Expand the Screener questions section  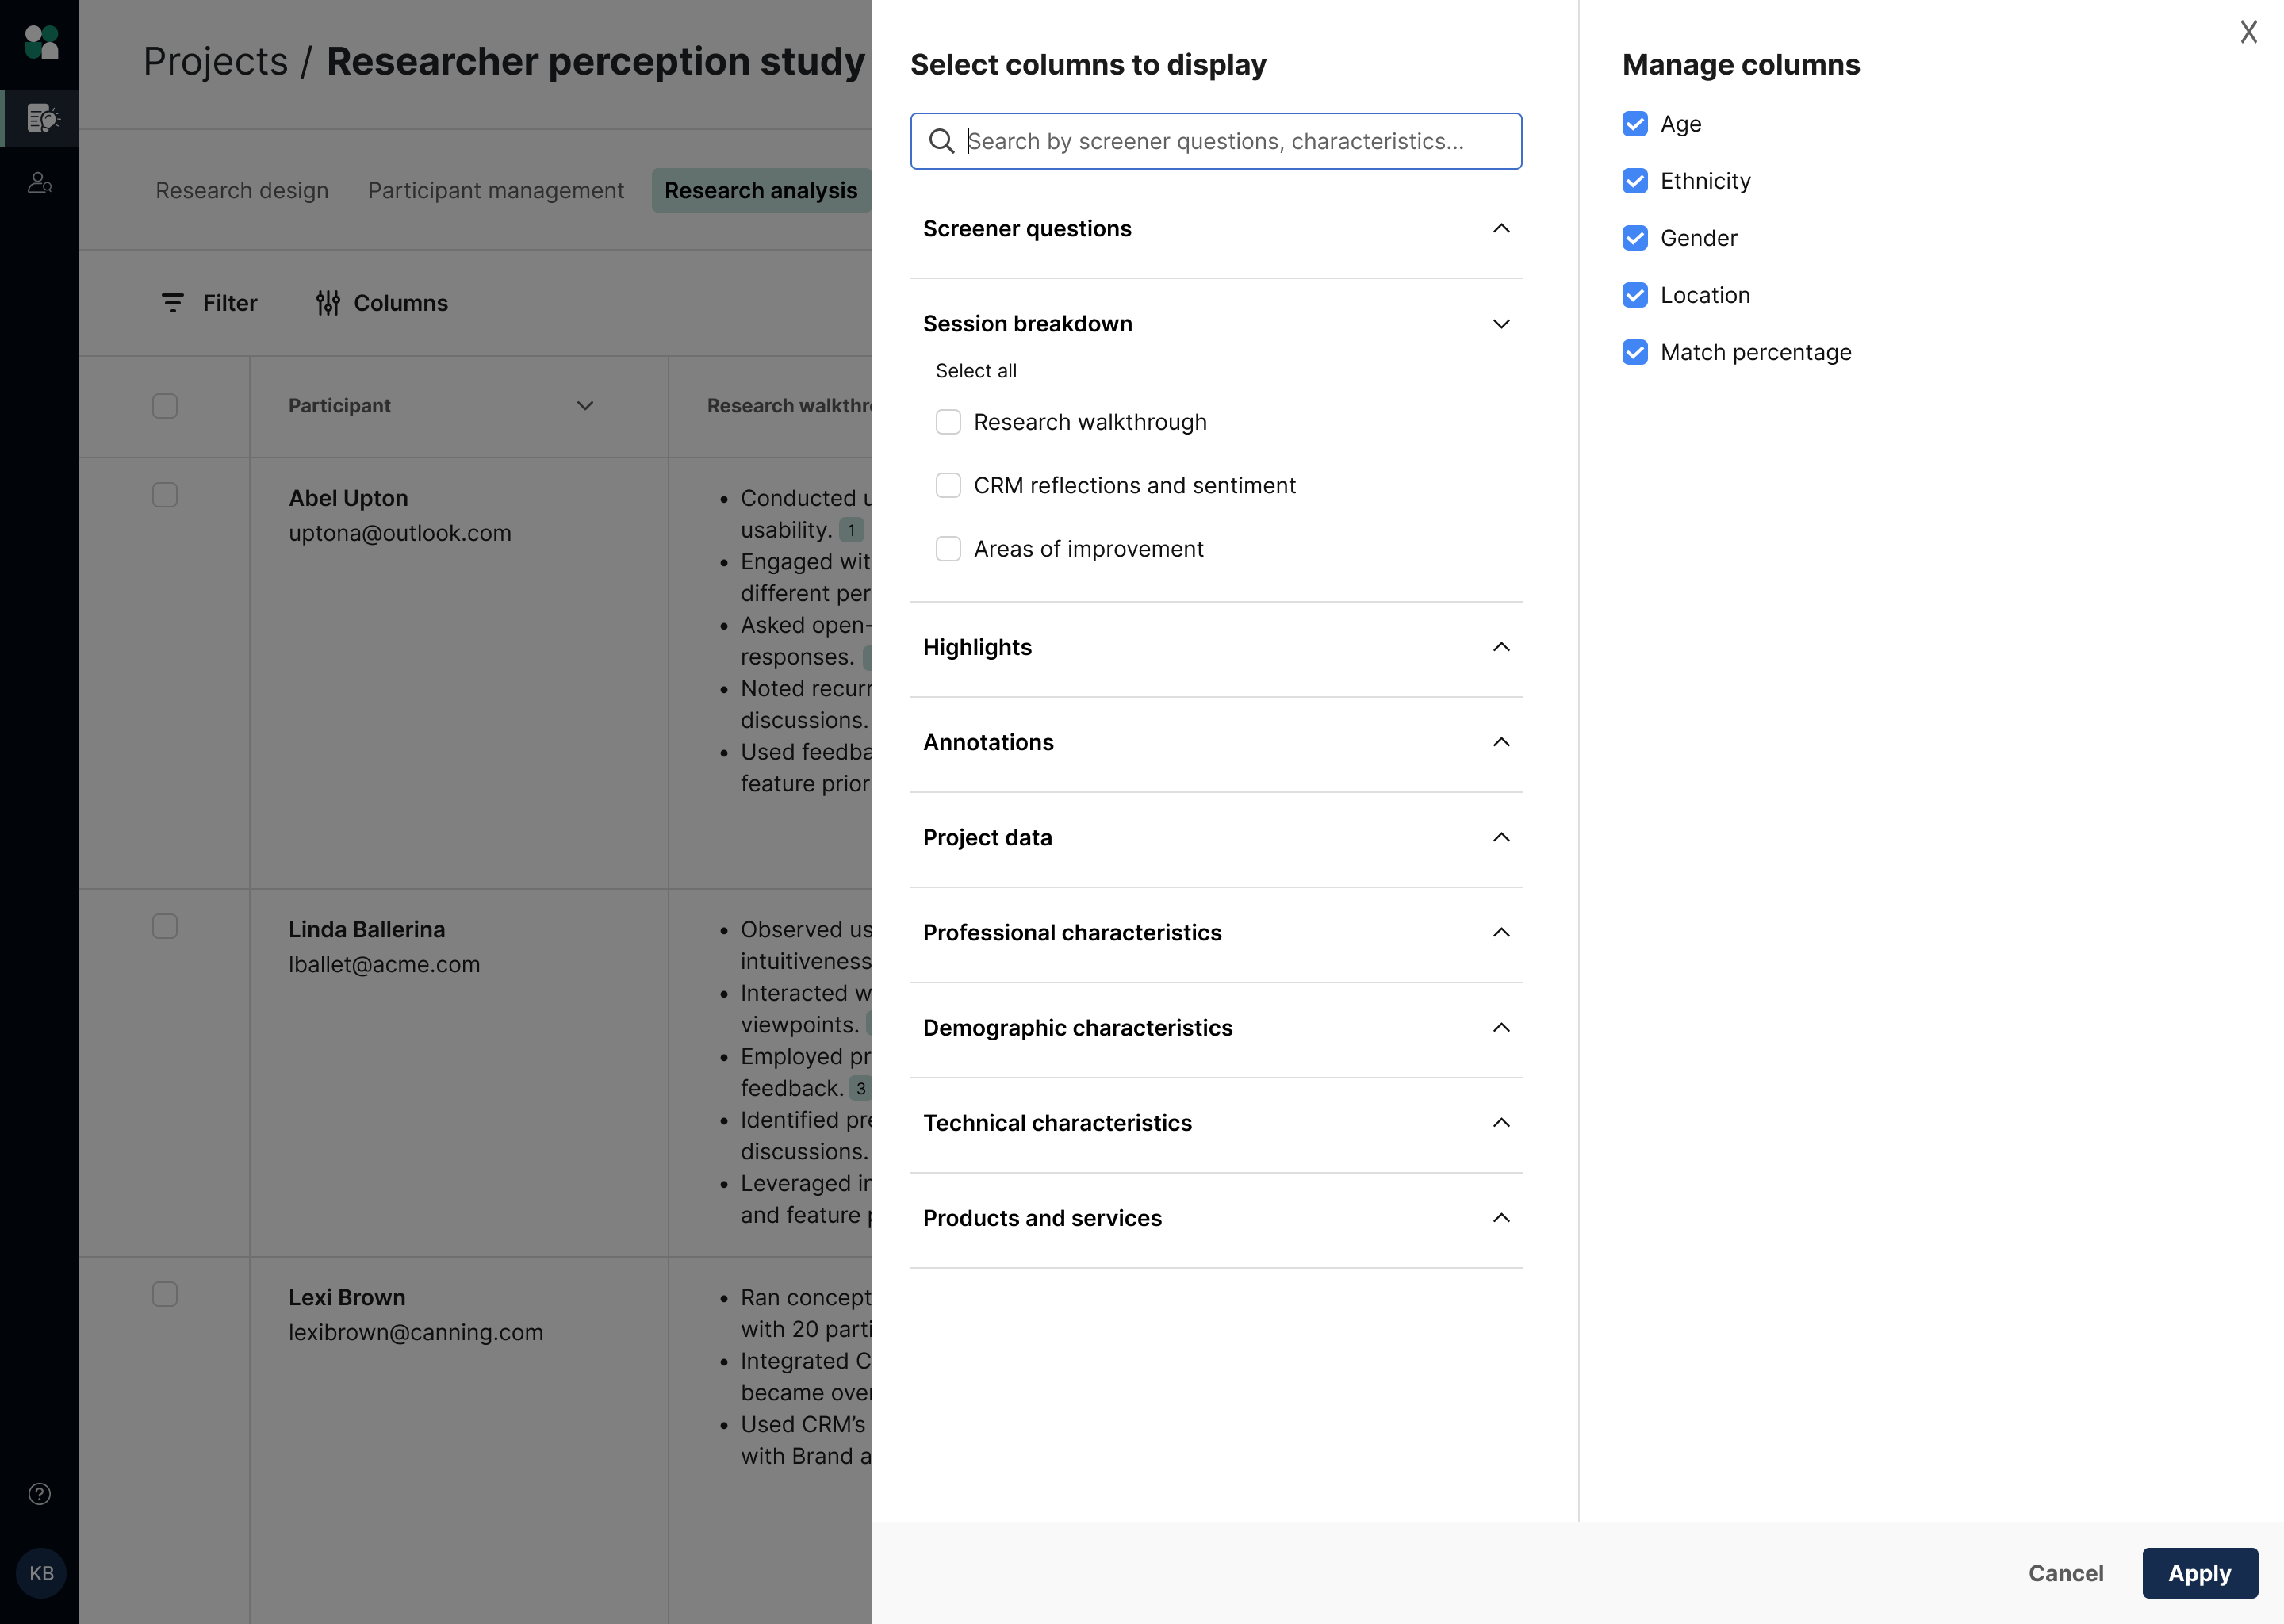tap(1500, 229)
